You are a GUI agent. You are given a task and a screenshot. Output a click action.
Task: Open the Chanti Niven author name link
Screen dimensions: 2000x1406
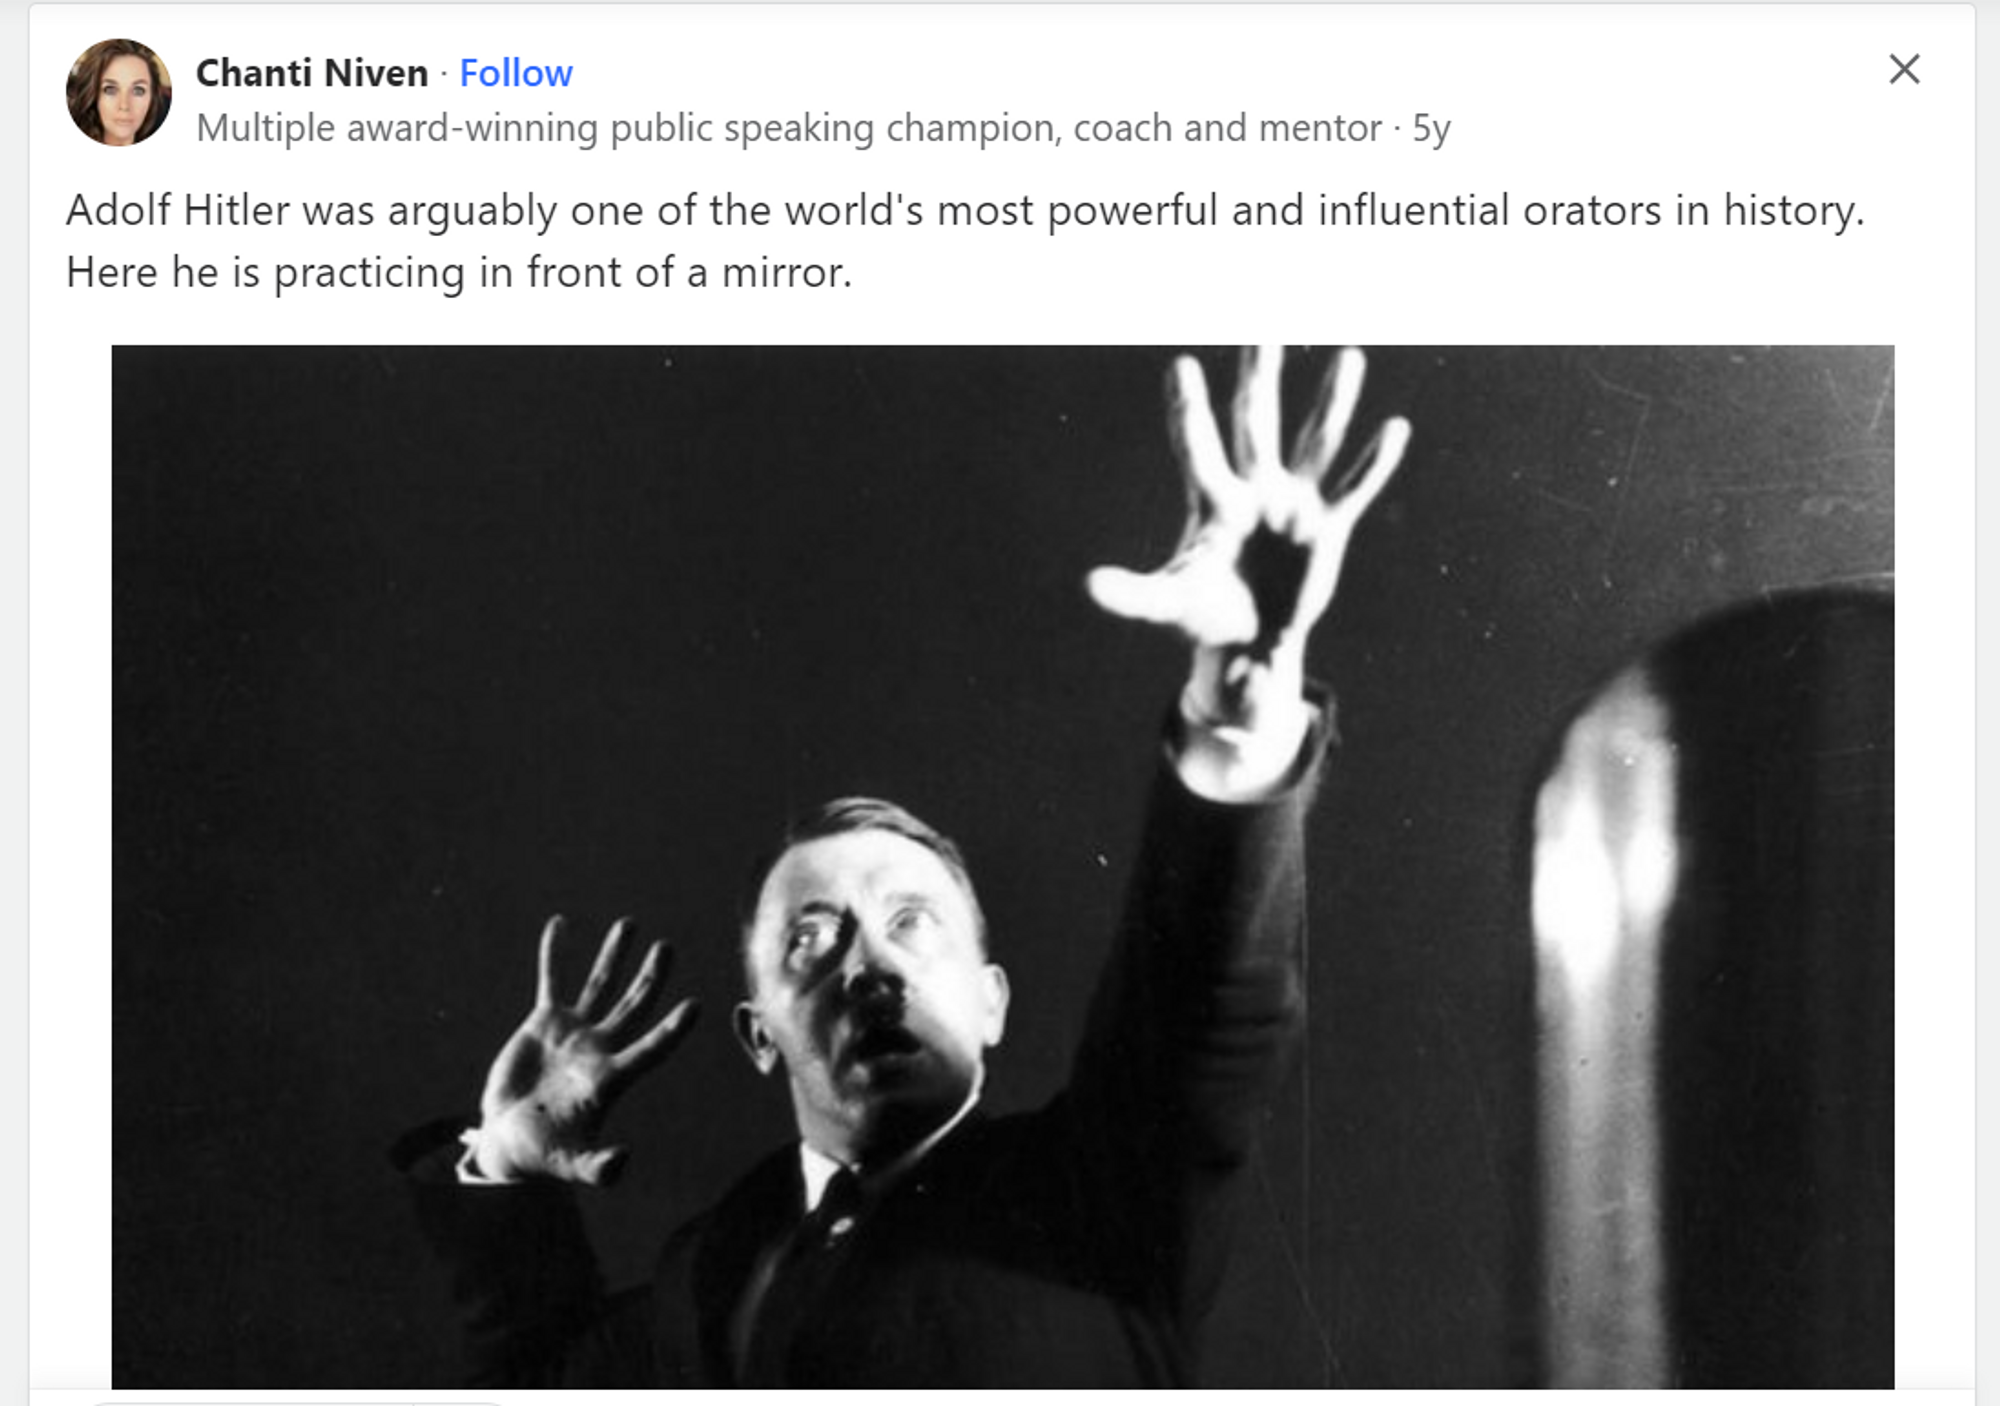pyautogui.click(x=312, y=73)
